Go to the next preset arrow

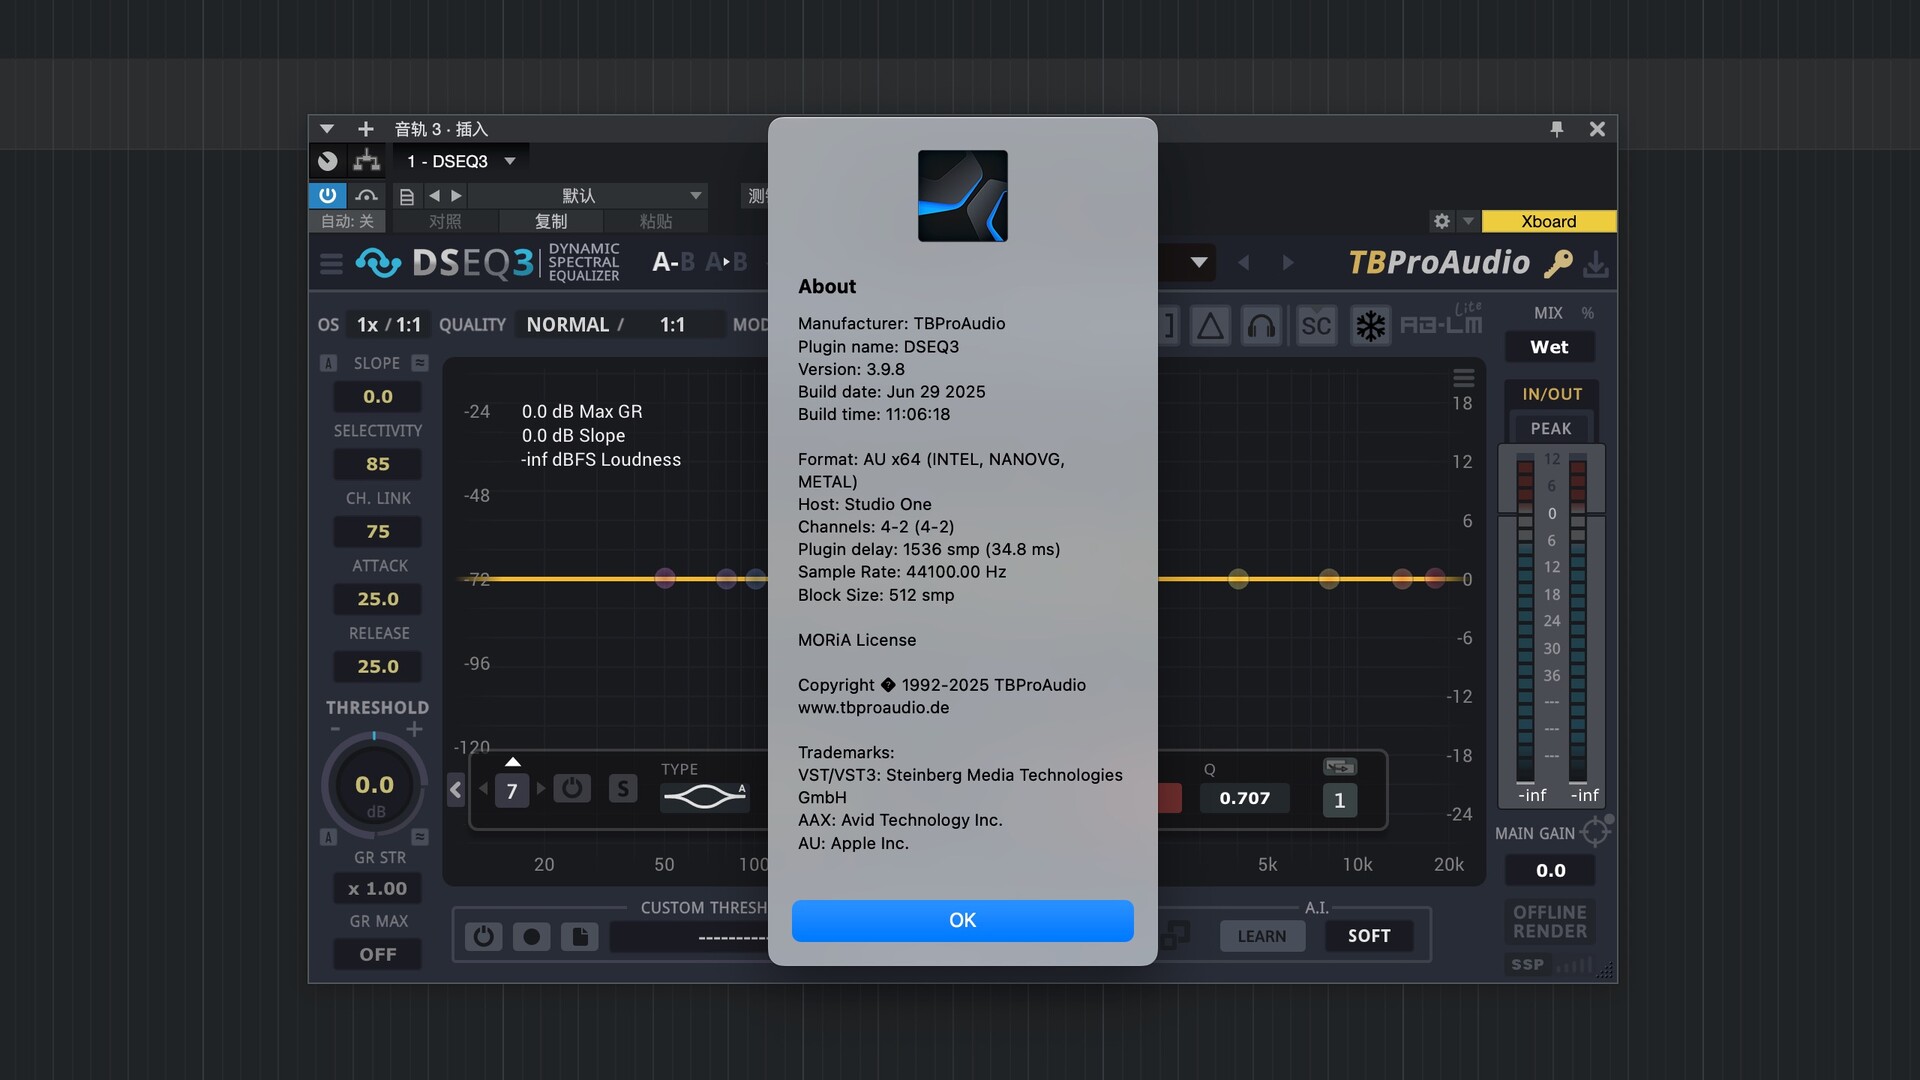456,196
